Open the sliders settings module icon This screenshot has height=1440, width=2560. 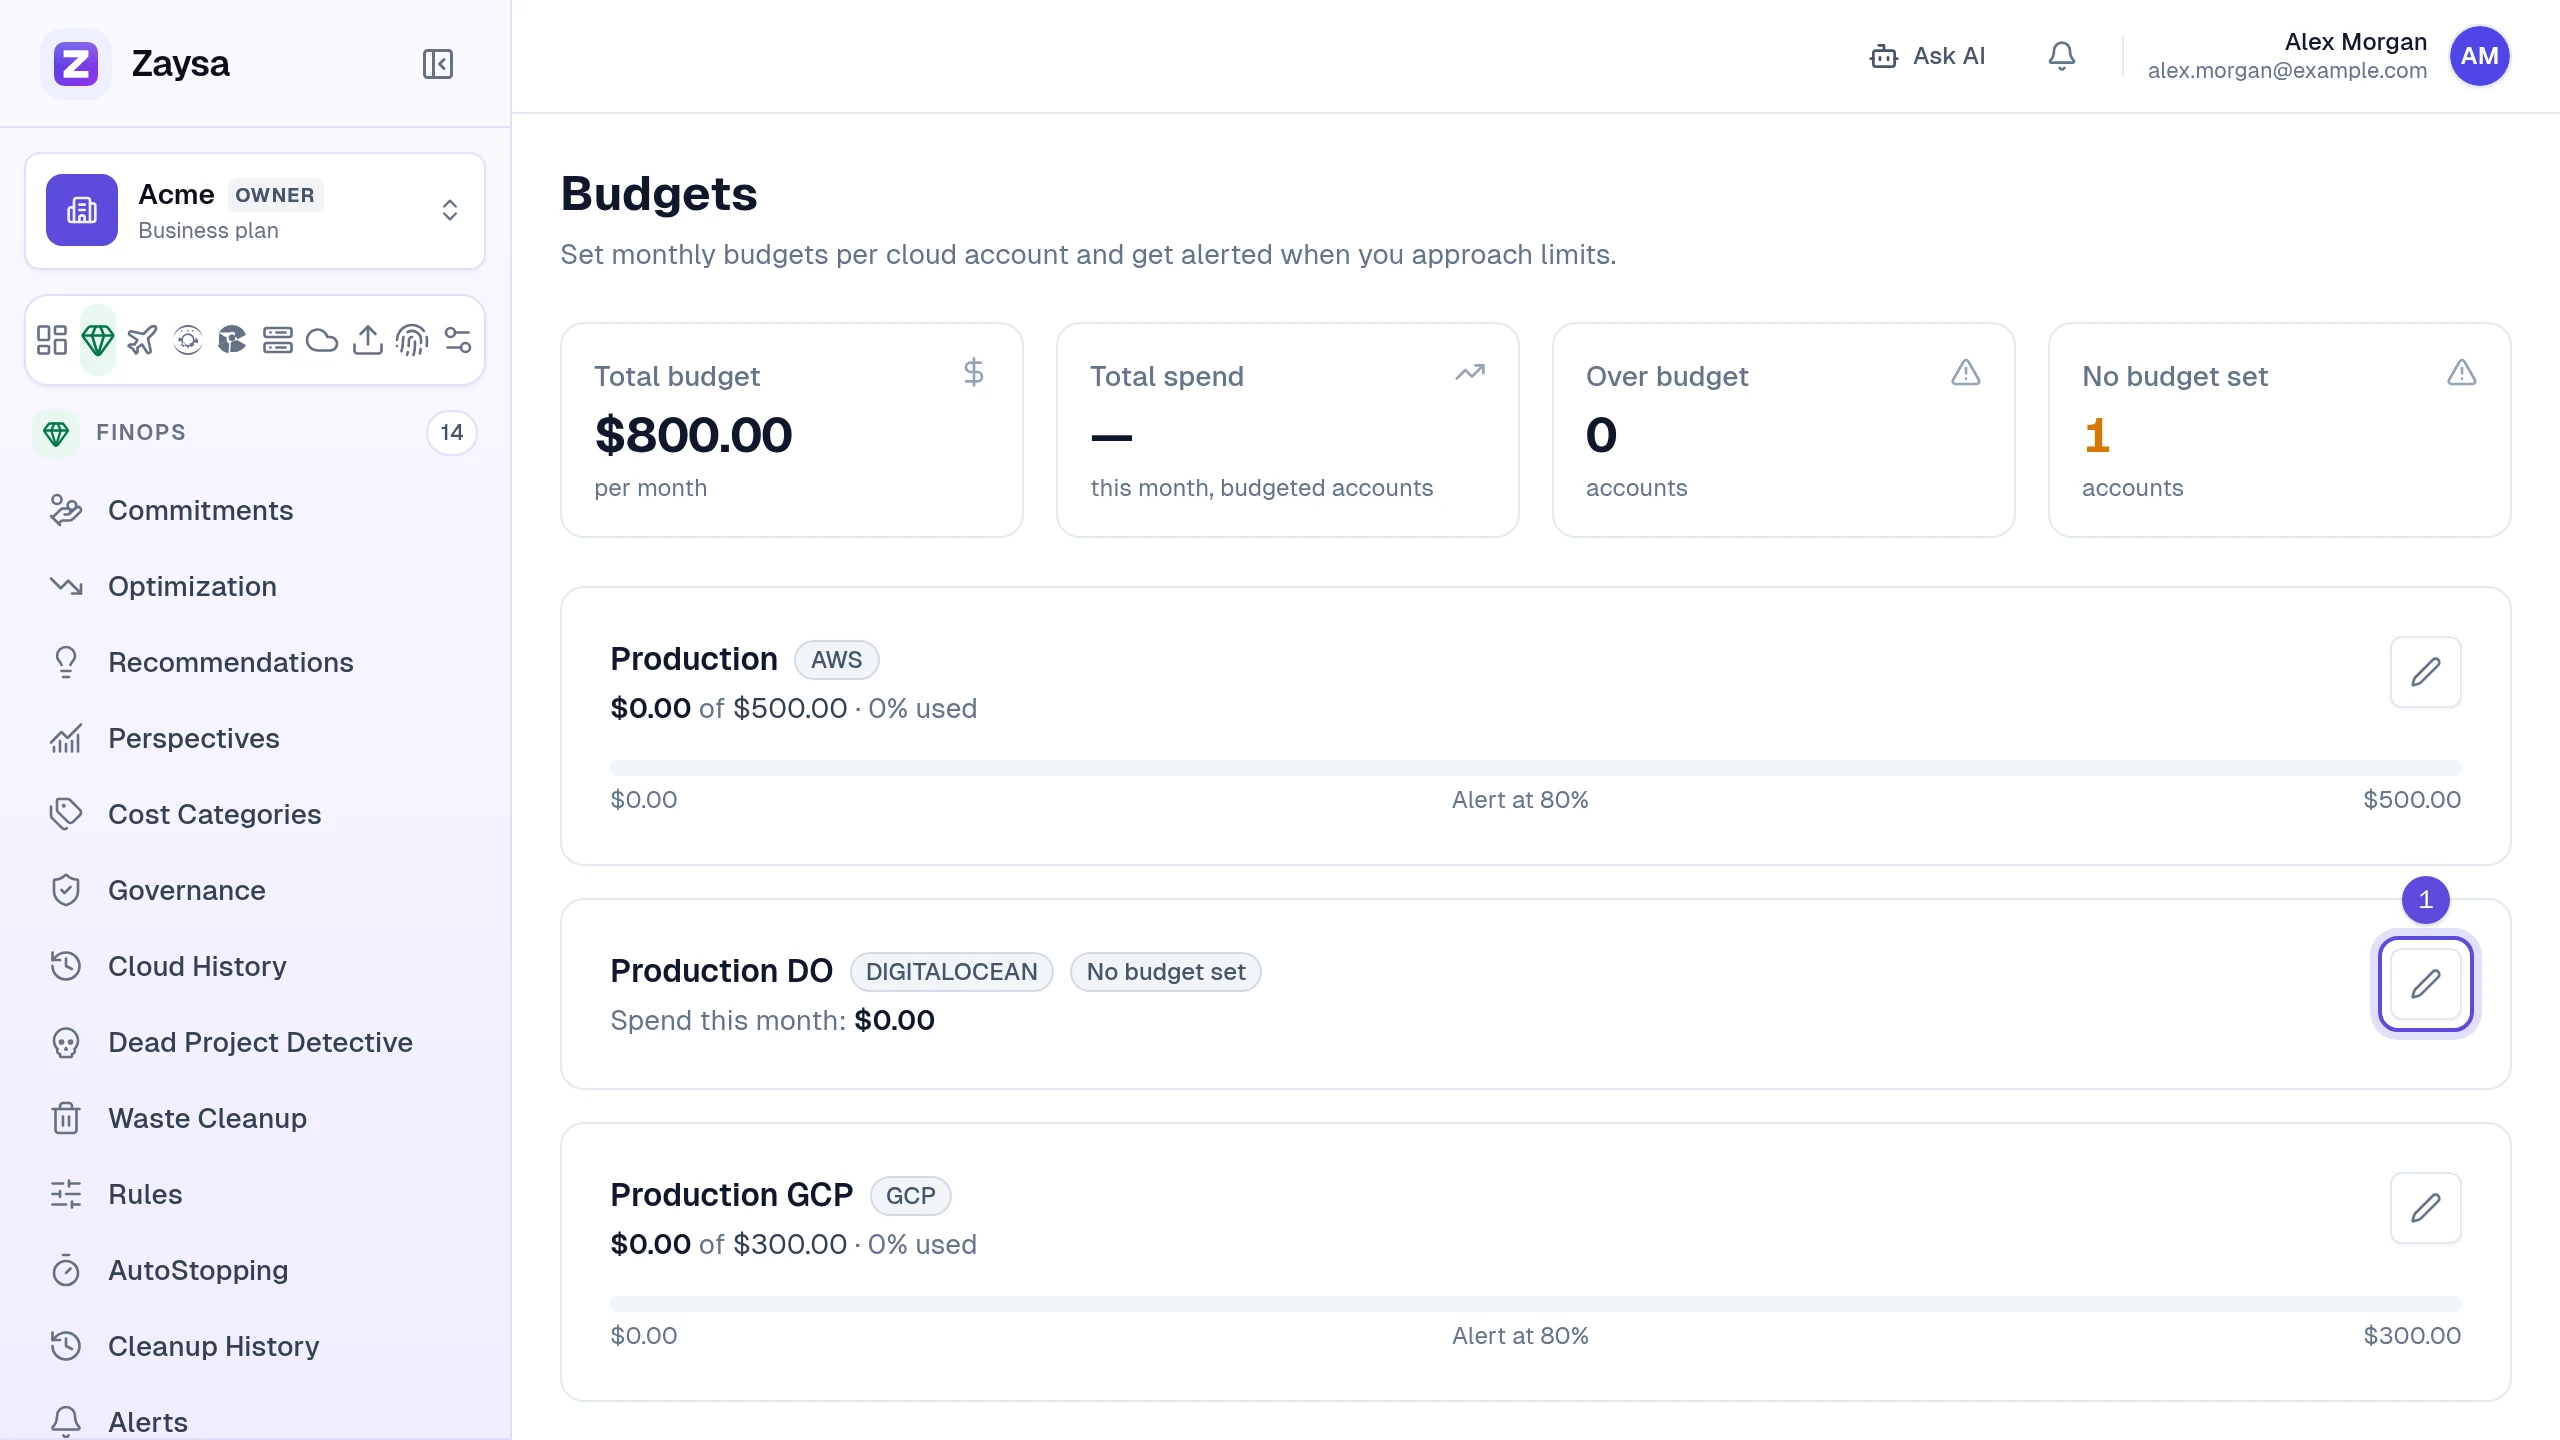(458, 340)
